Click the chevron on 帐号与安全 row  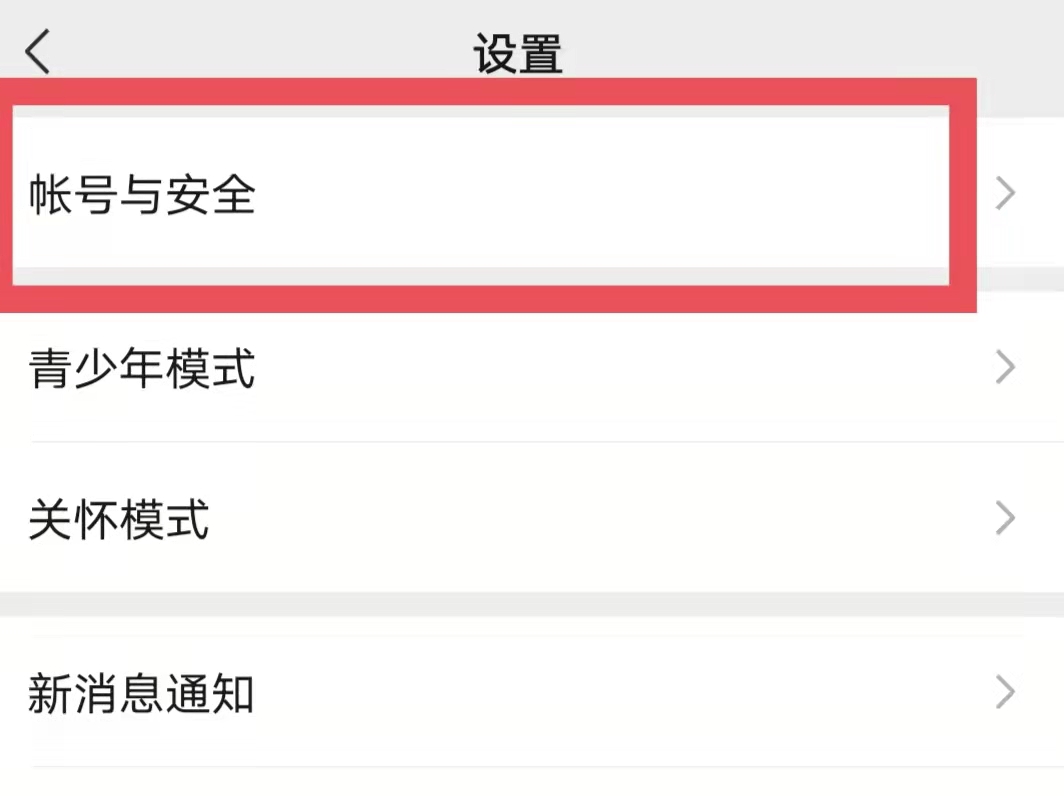point(1006,194)
